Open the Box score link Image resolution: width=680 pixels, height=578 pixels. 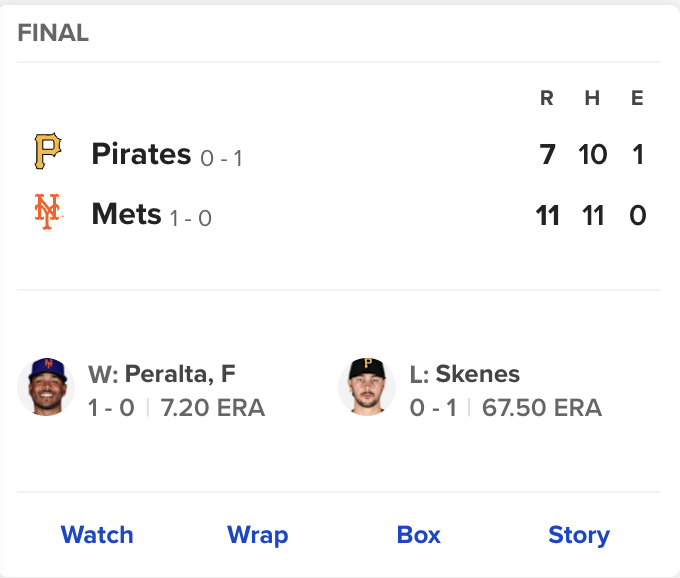point(418,535)
